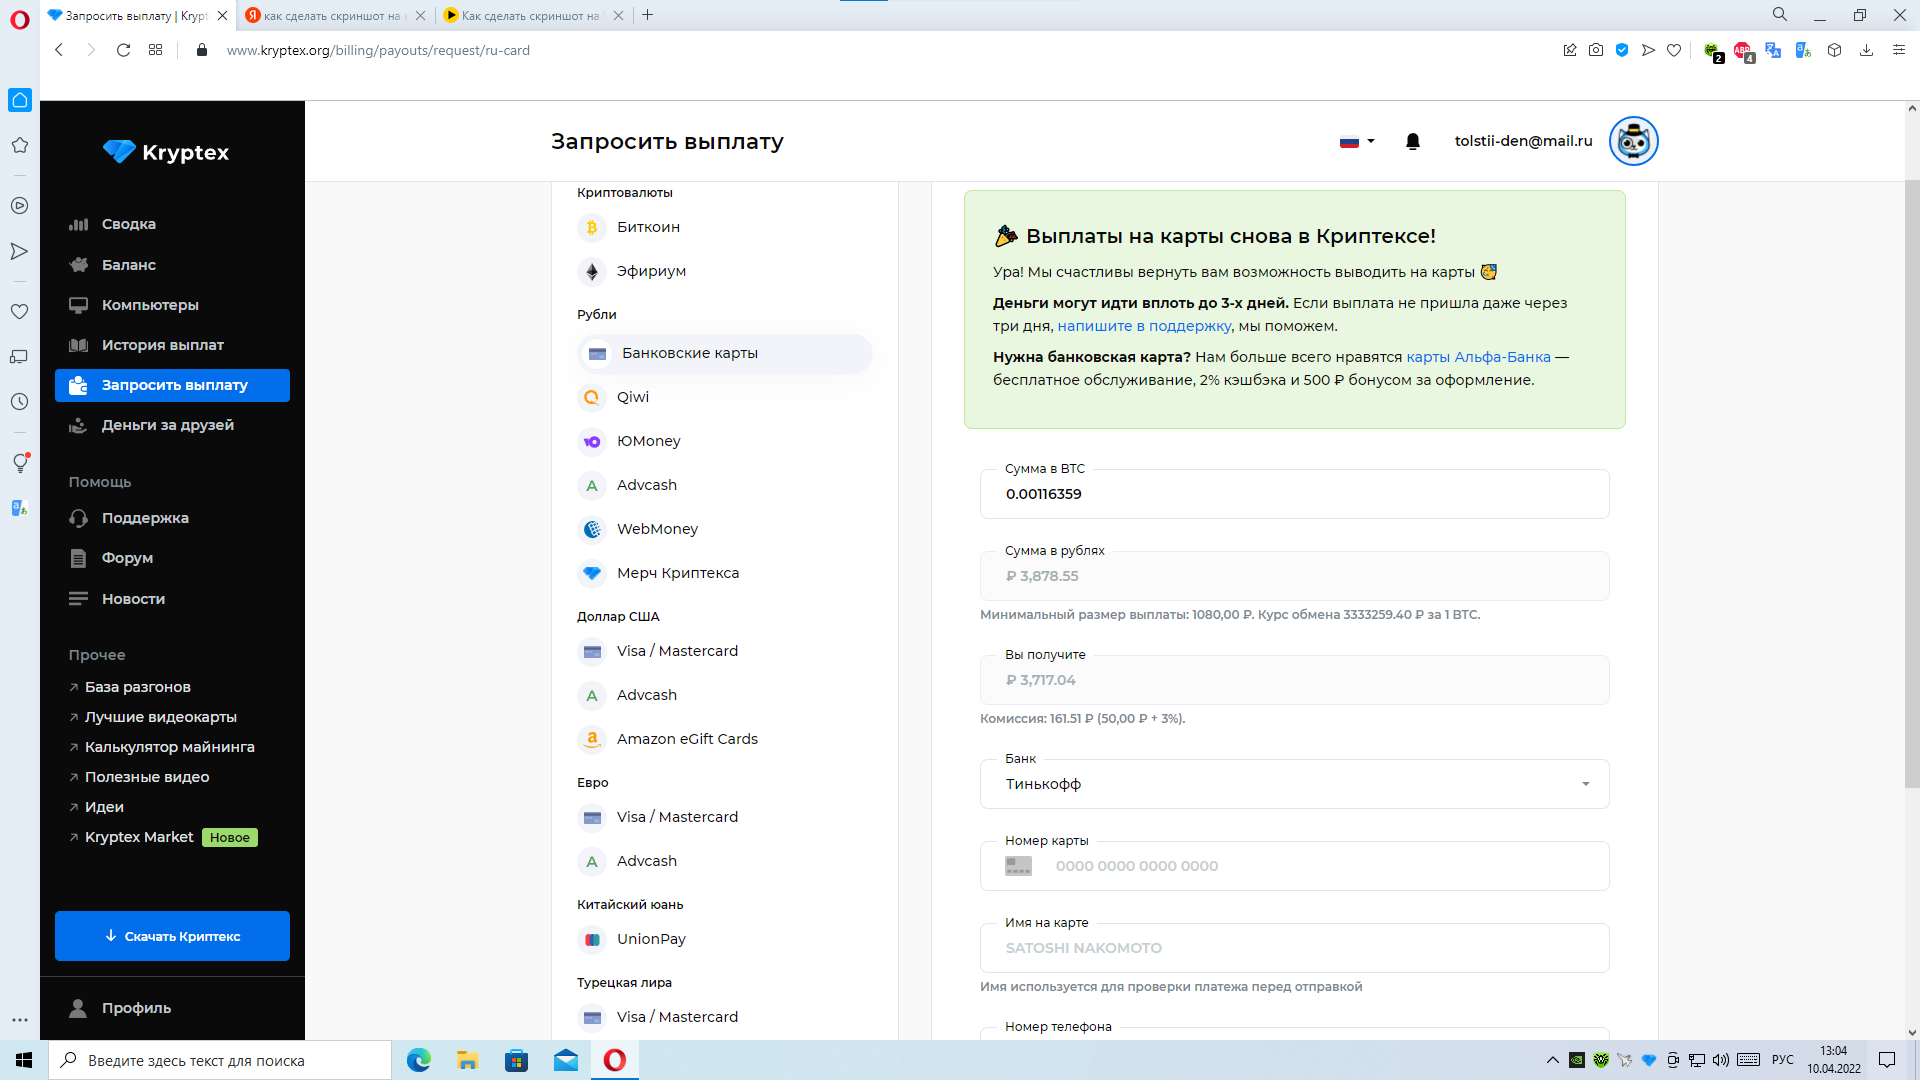Add page to bookmarks heart icon
Screen dimensions: 1920x1080
tap(1674, 50)
